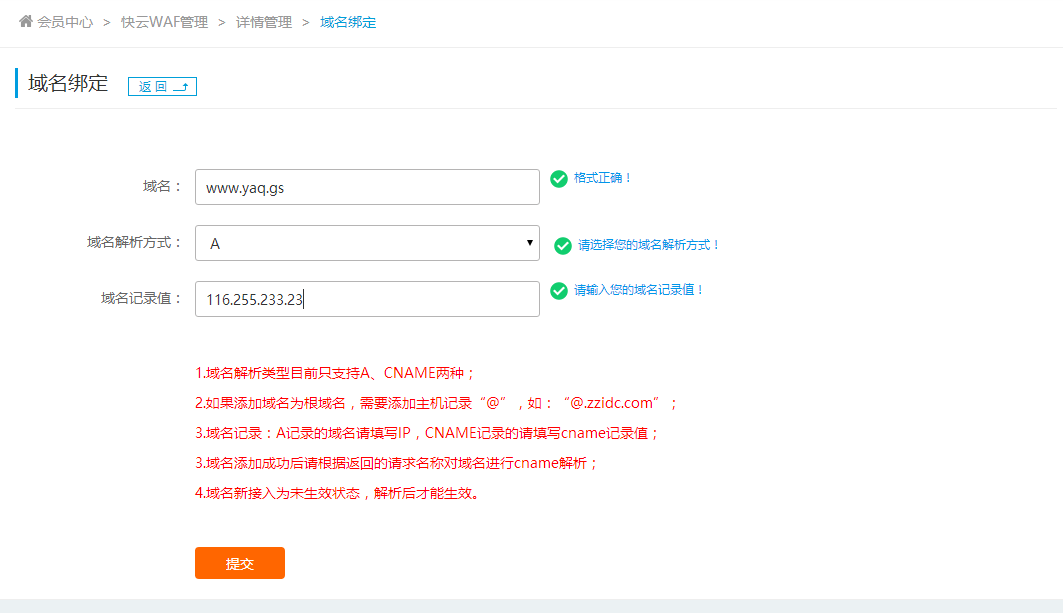This screenshot has height=613, width=1063.
Task: Navigate to 详情管理 breadcrumb item
Action: click(x=264, y=22)
